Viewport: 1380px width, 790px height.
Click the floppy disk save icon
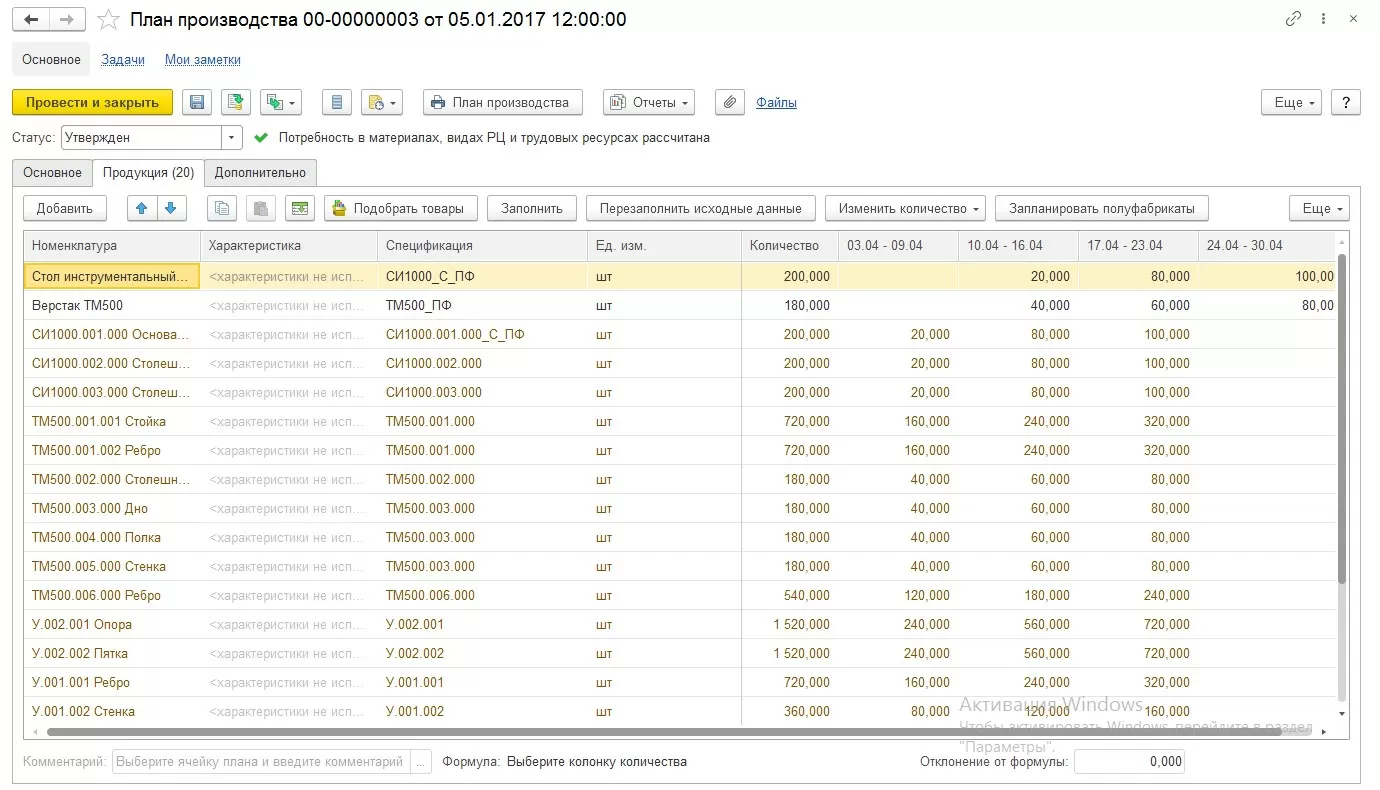(197, 102)
